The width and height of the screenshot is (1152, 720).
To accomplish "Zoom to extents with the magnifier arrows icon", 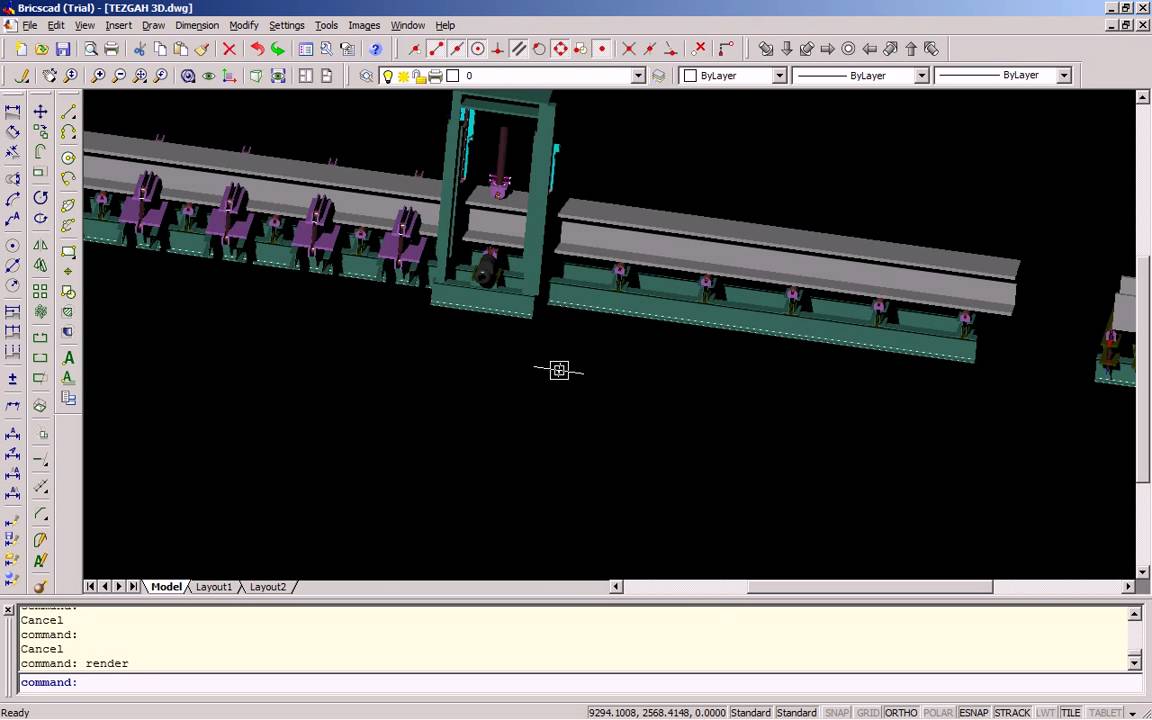I will click(x=140, y=76).
